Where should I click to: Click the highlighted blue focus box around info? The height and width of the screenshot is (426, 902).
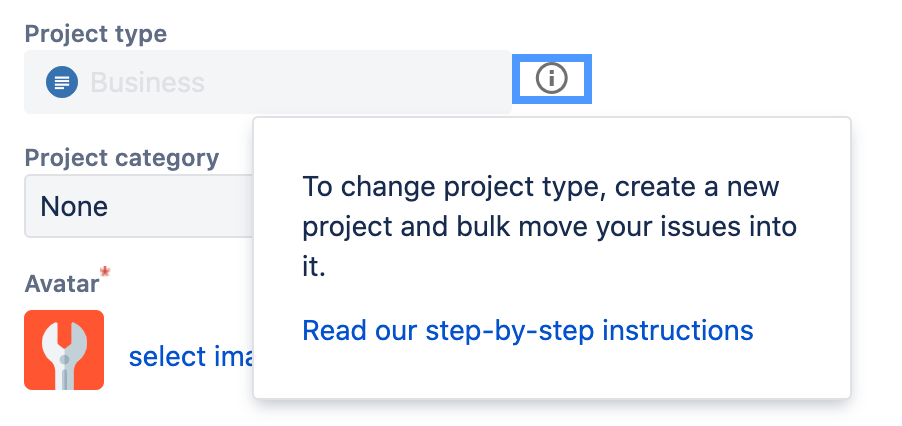point(552,79)
